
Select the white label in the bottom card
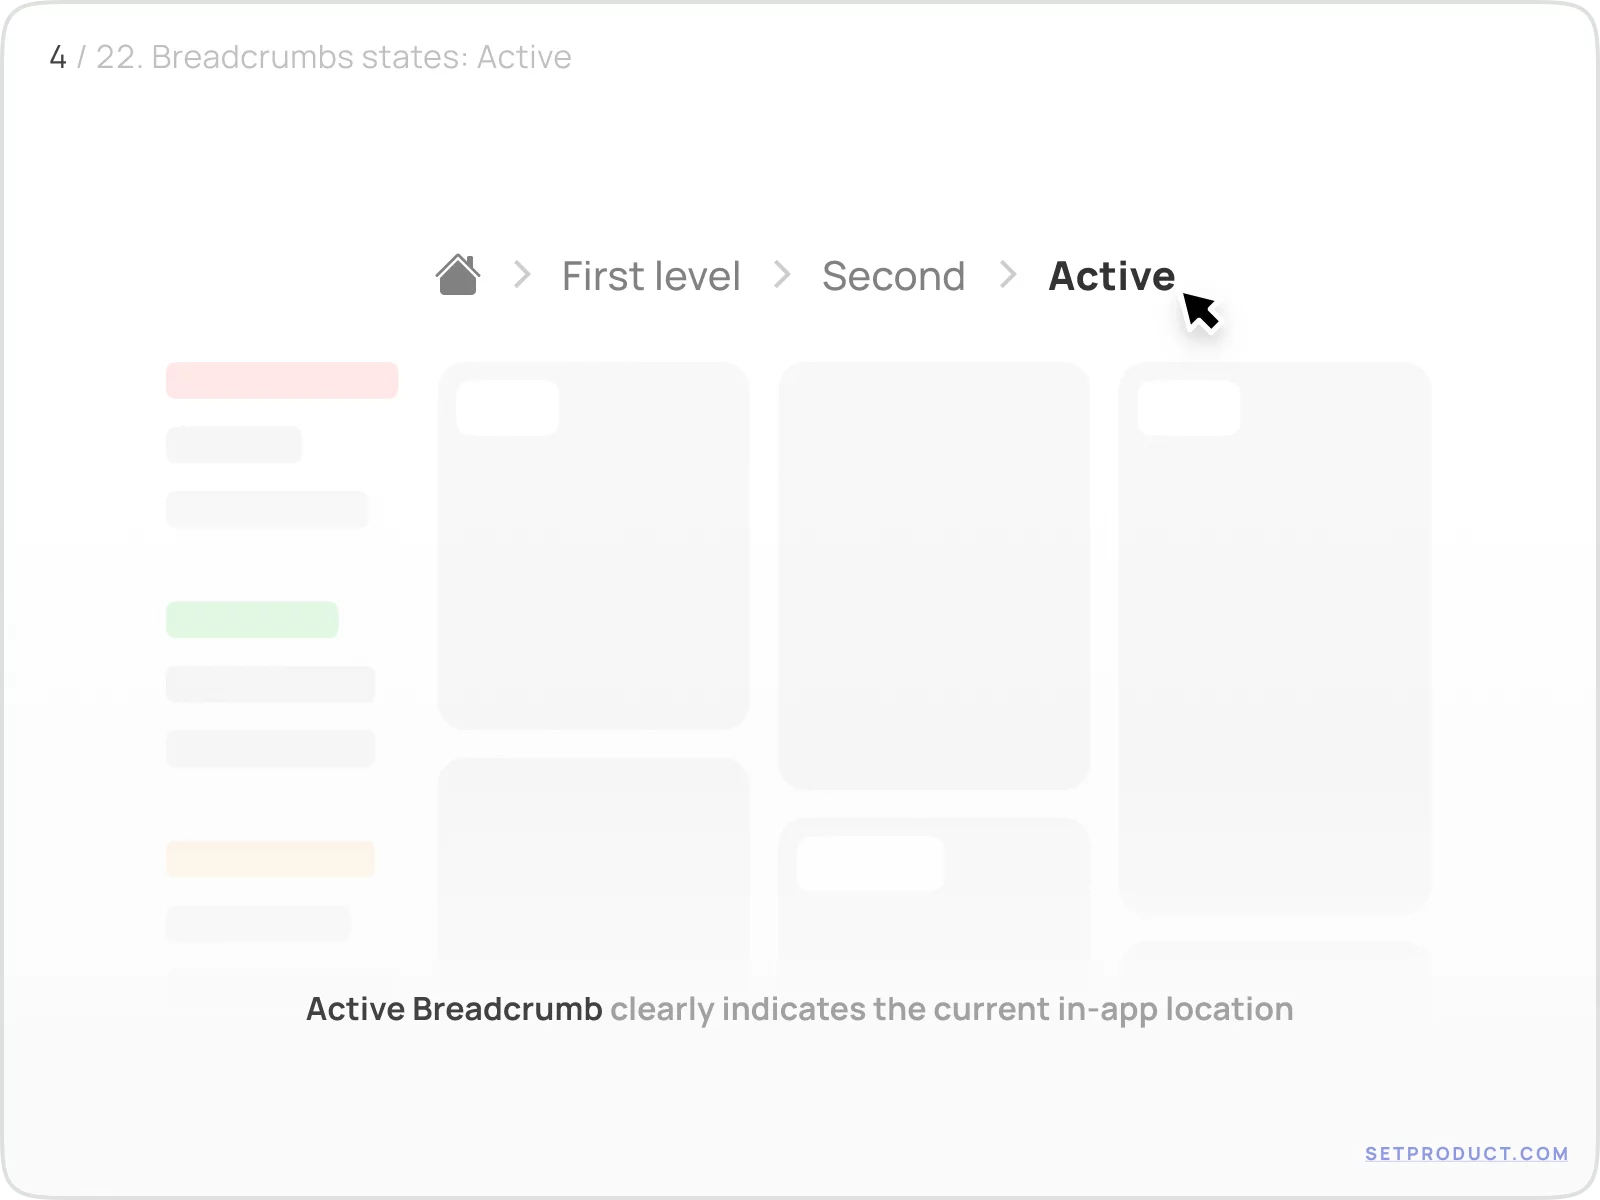click(870, 864)
